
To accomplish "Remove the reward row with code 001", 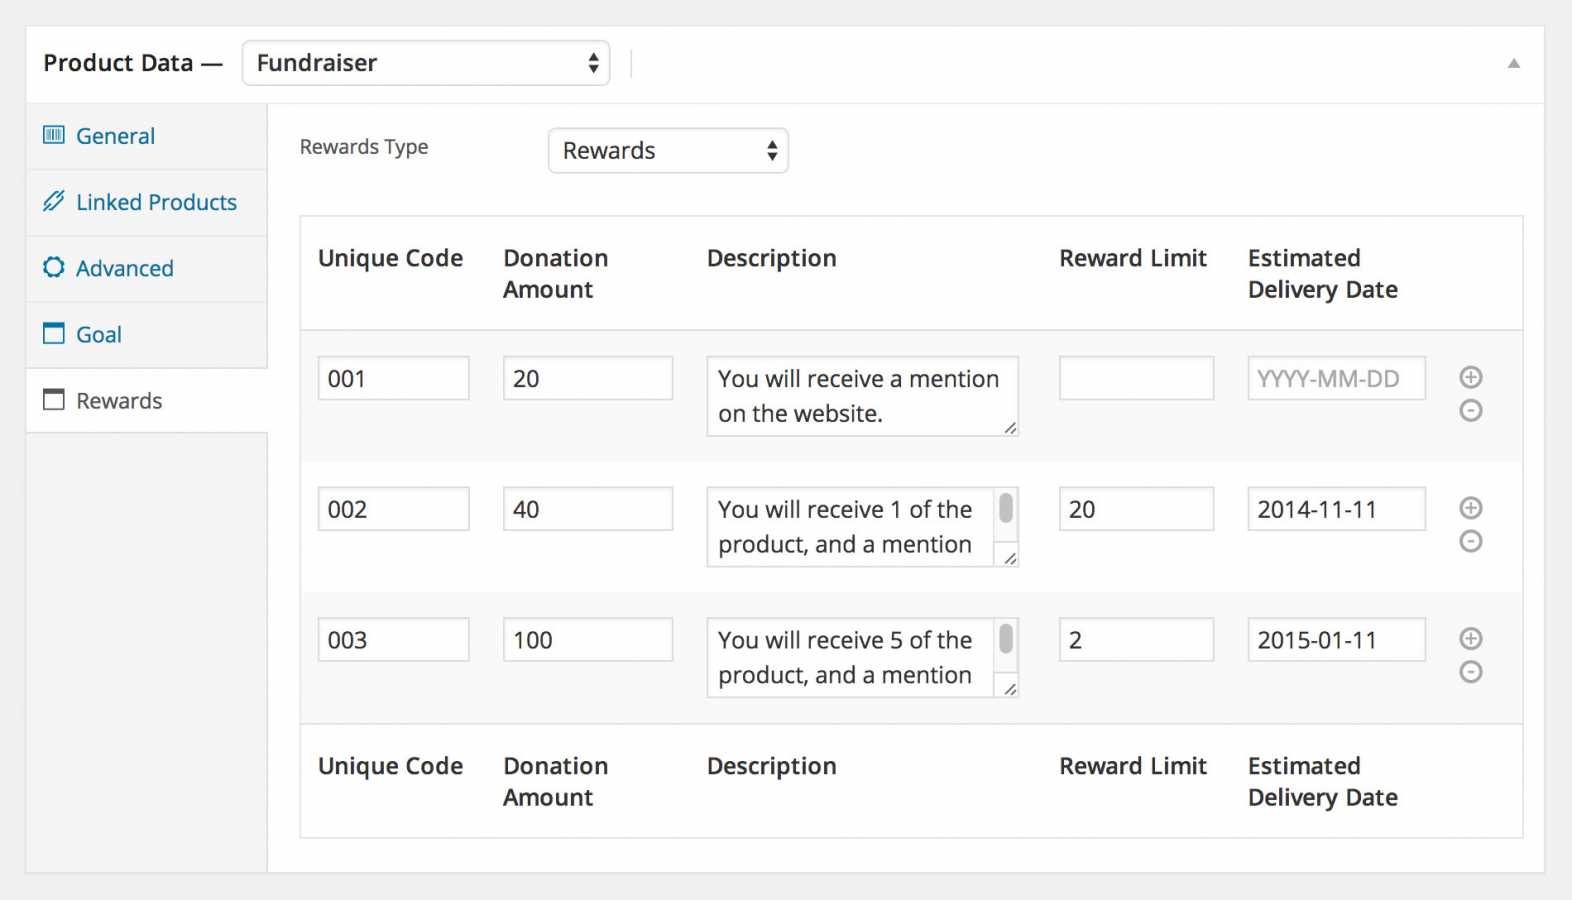I will coord(1470,410).
